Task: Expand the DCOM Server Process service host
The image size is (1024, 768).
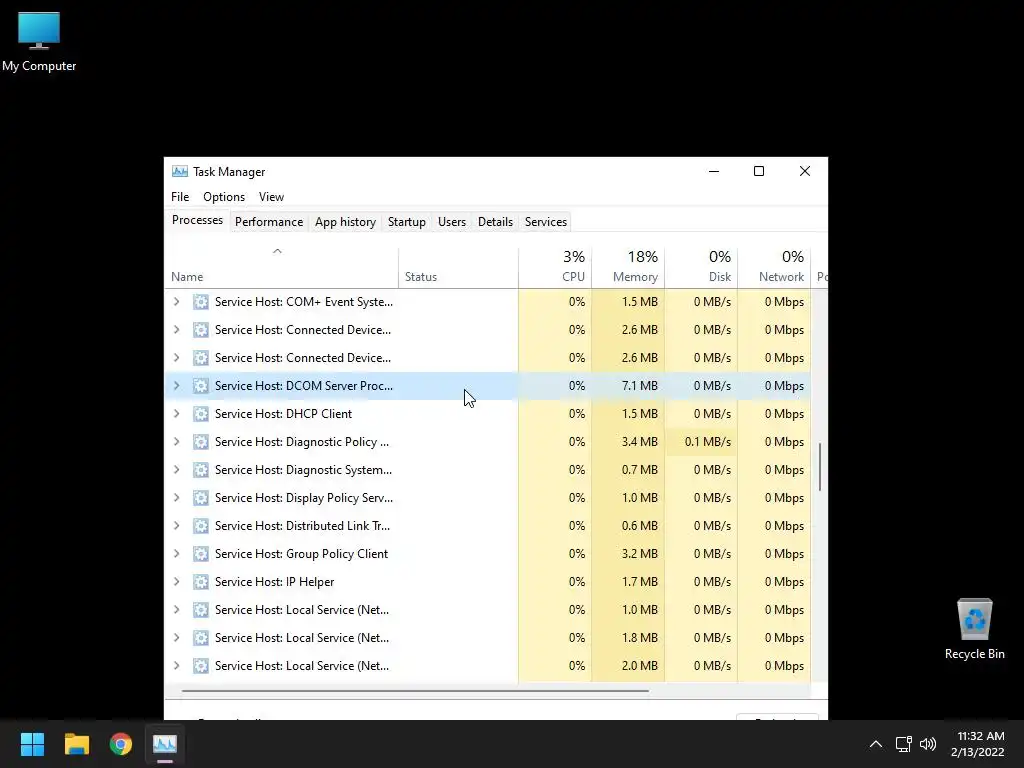Action: click(x=176, y=385)
